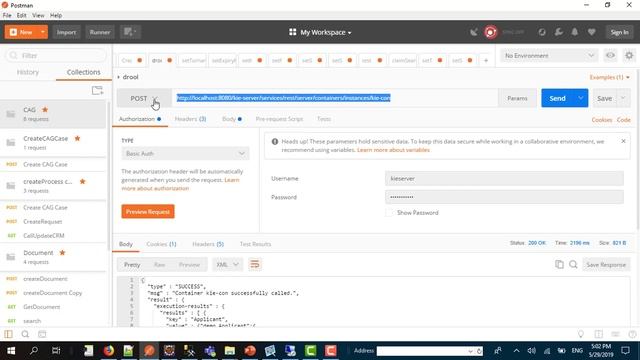Open Send button dropdown arrow
Image resolution: width=640 pixels, height=360 pixels.
[x=580, y=98]
